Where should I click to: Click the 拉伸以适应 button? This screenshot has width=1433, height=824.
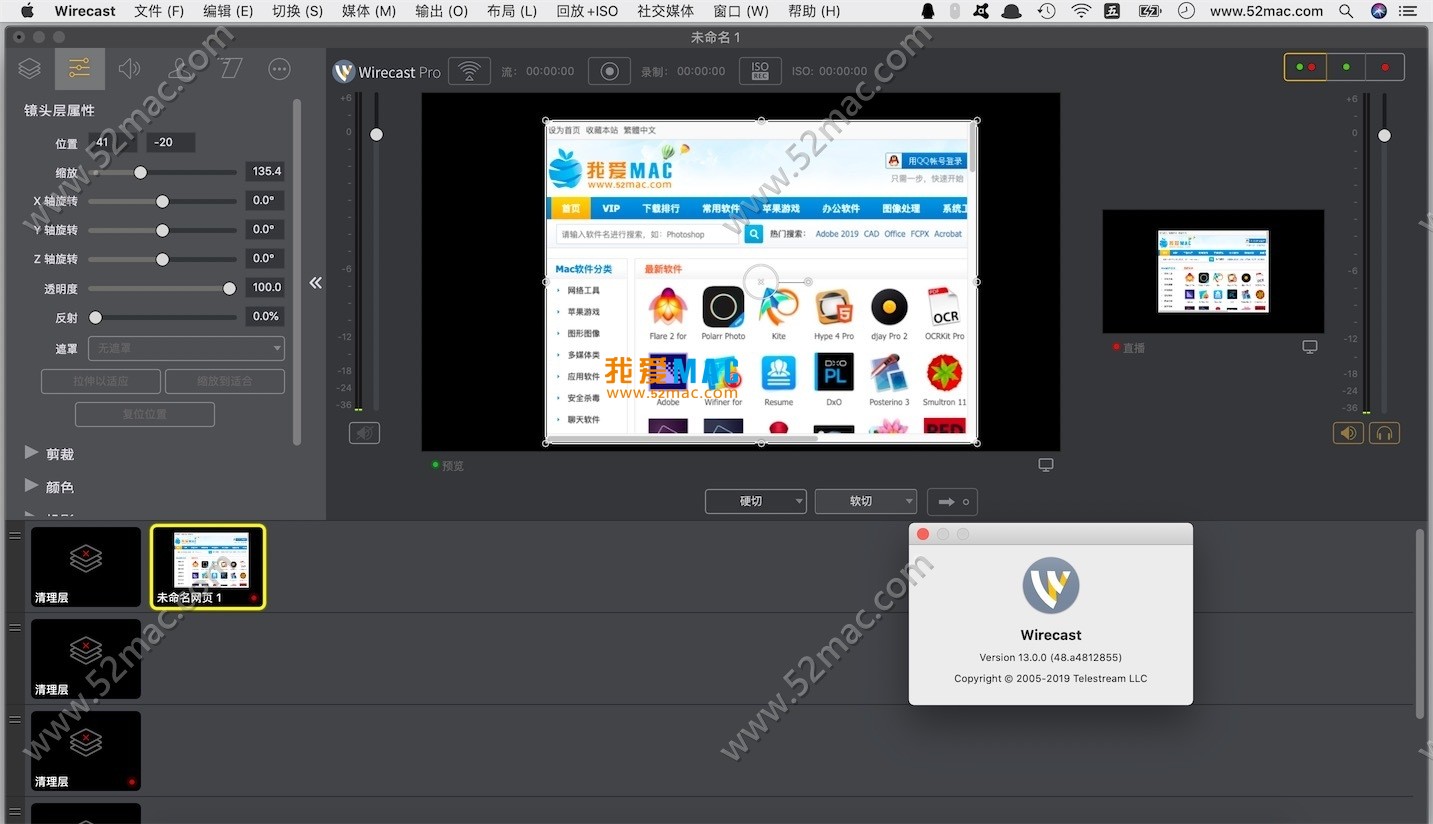coord(100,381)
